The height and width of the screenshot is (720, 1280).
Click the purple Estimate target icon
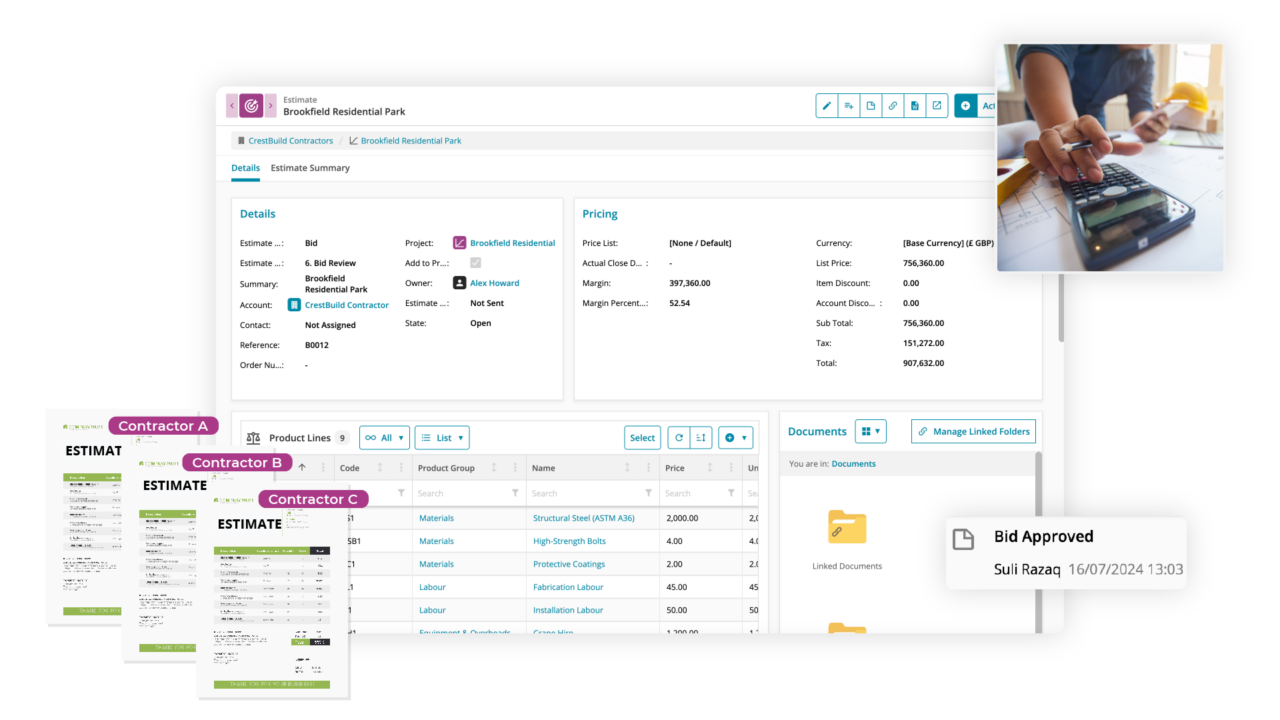pos(251,106)
